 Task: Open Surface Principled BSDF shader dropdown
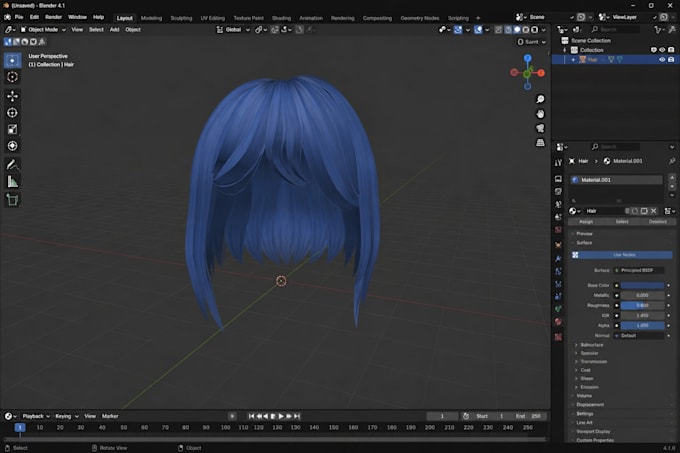[638, 270]
